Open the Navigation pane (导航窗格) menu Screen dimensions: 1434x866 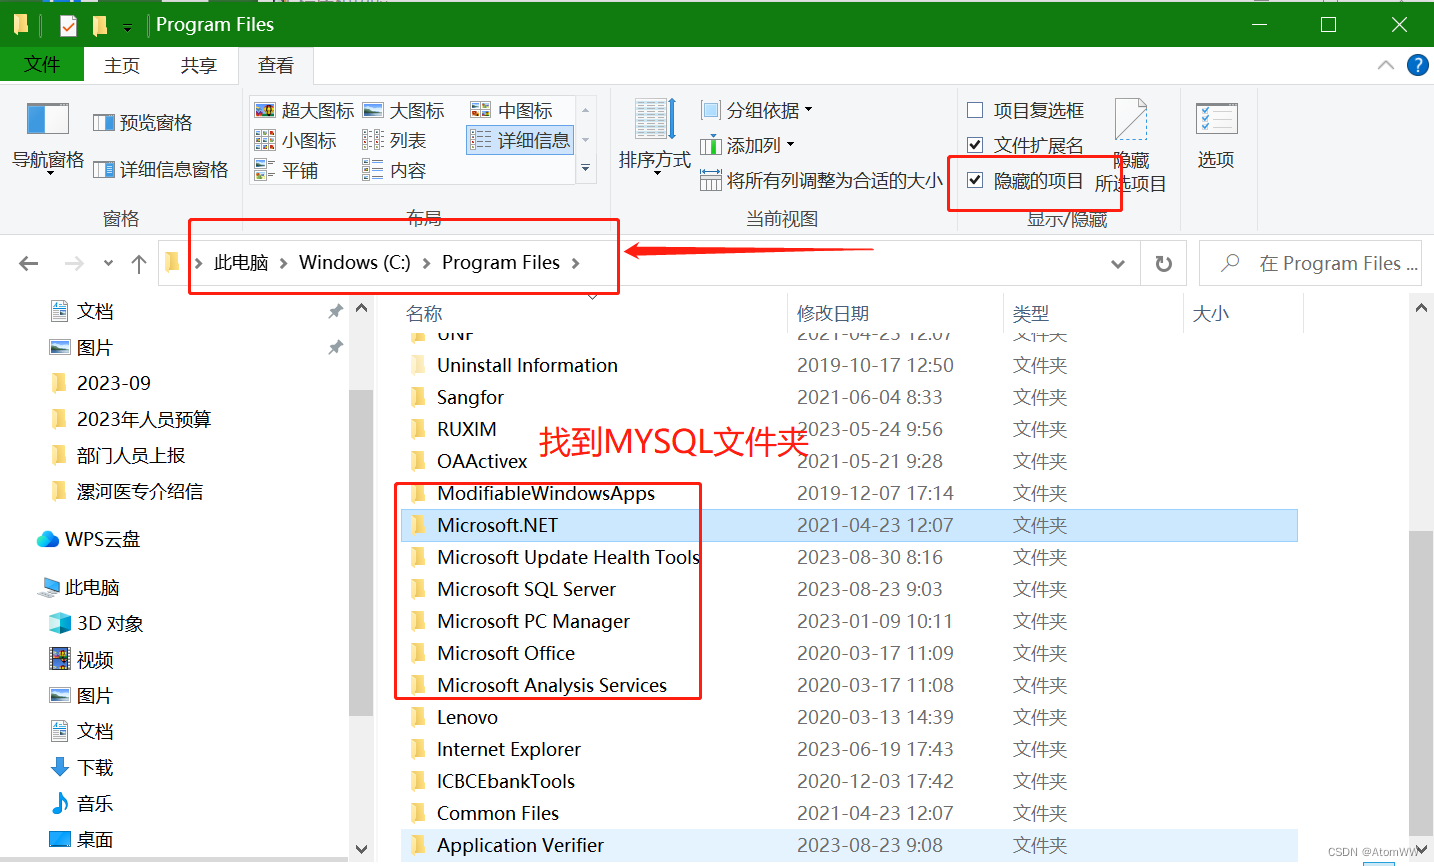tap(48, 137)
